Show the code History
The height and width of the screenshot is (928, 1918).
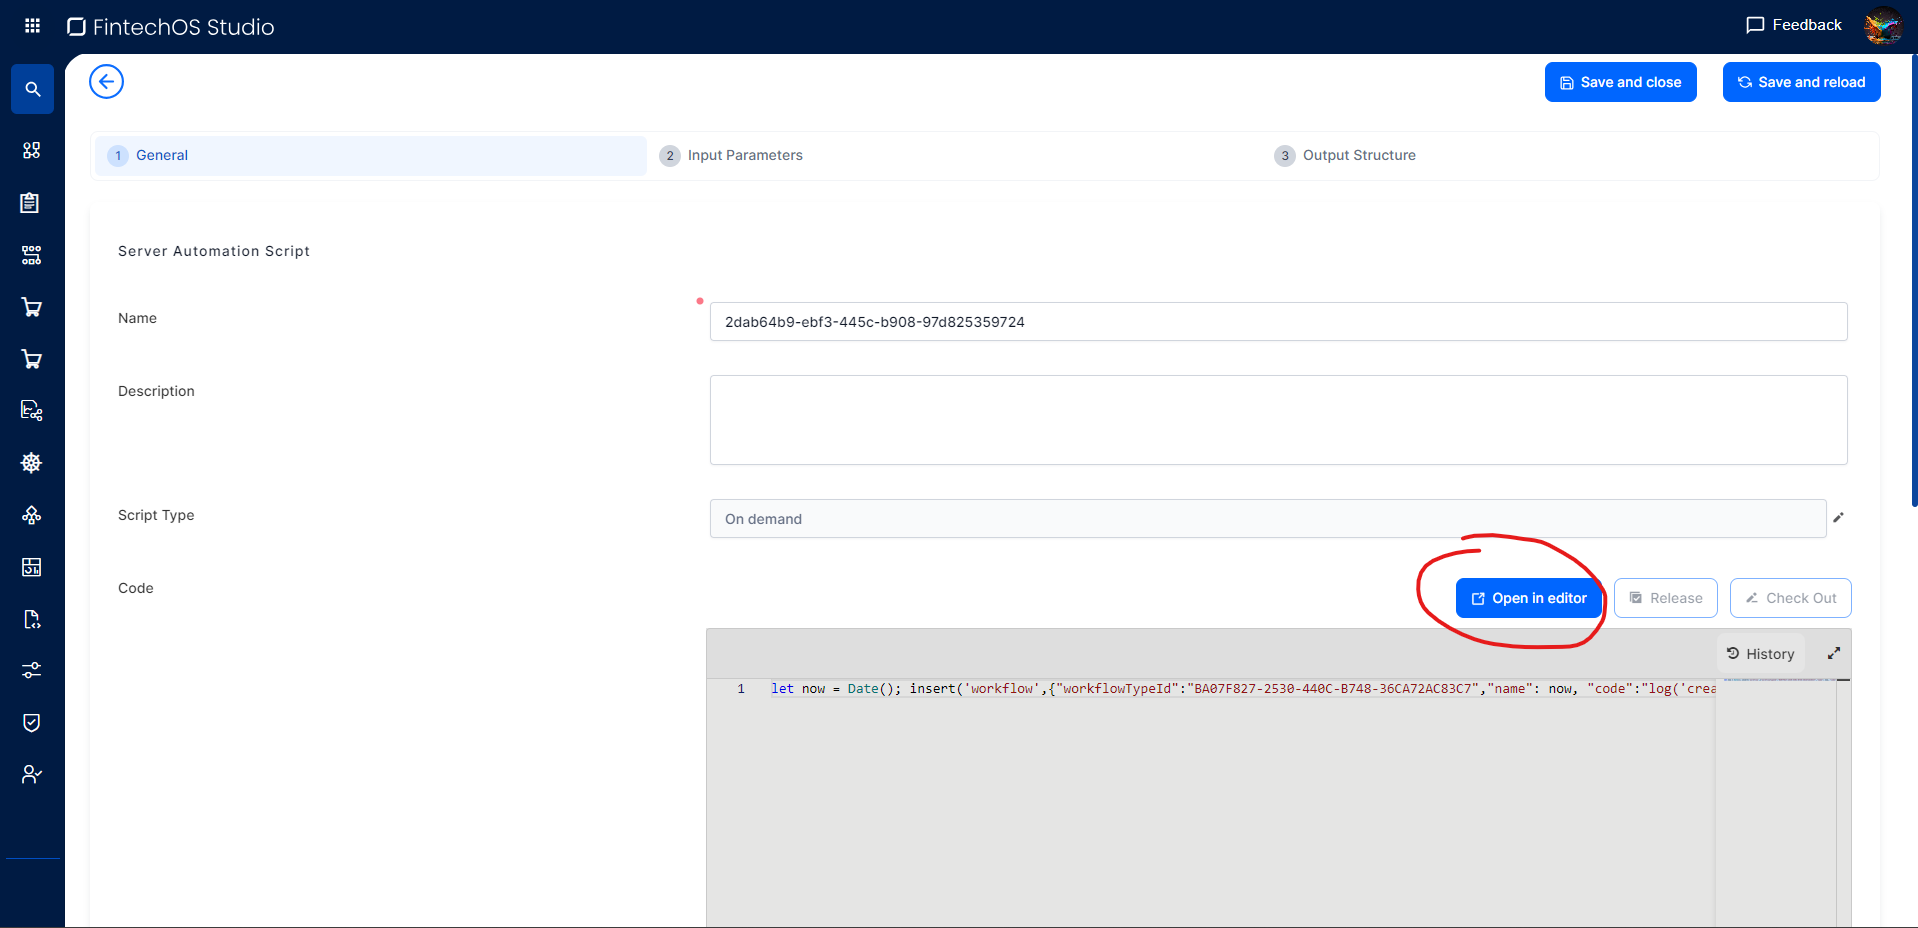(x=1760, y=654)
